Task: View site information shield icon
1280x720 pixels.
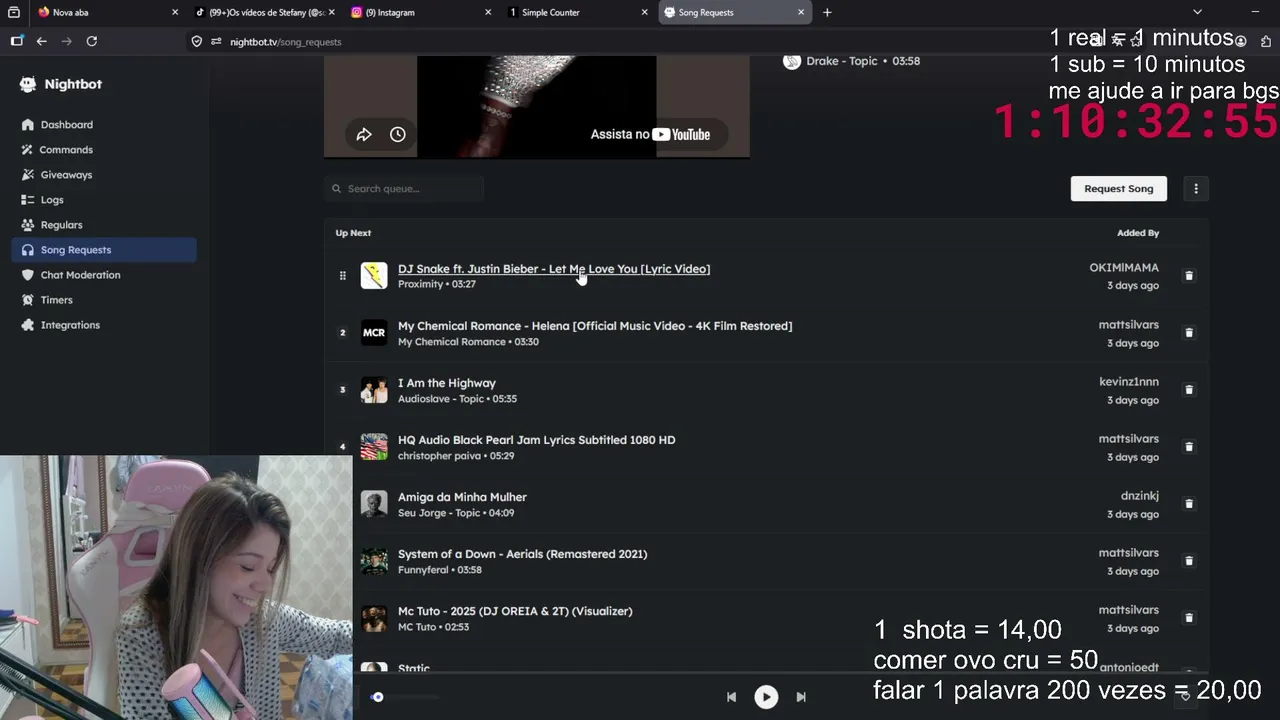Action: pyautogui.click(x=197, y=41)
